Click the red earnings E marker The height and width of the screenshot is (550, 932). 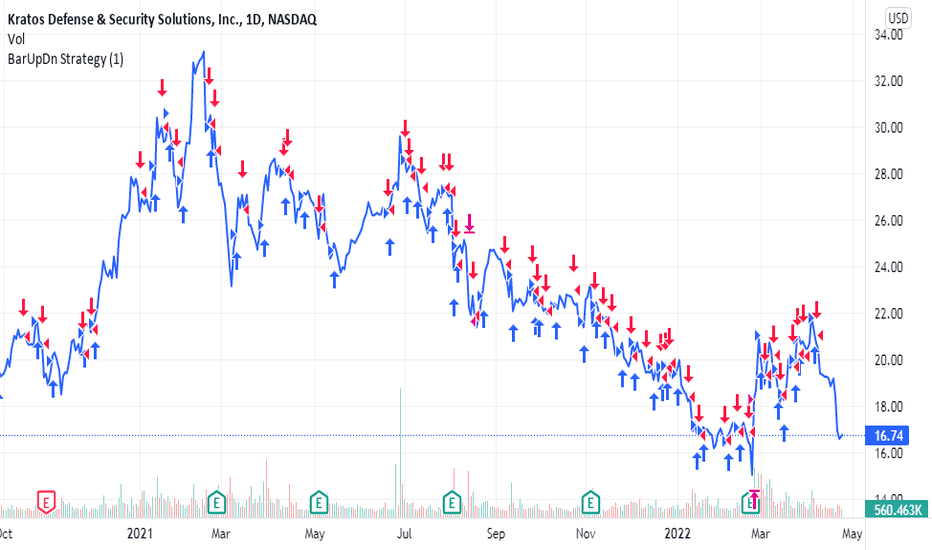tap(46, 502)
